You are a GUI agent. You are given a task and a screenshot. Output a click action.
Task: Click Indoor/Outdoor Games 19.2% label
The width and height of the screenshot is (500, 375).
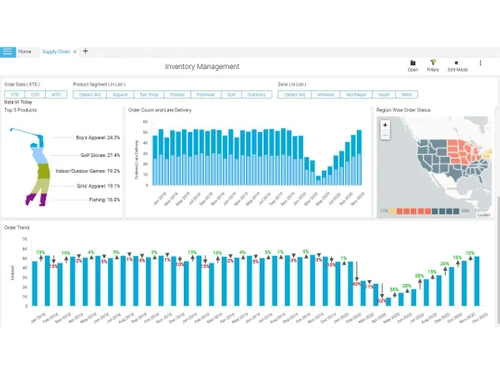(88, 171)
